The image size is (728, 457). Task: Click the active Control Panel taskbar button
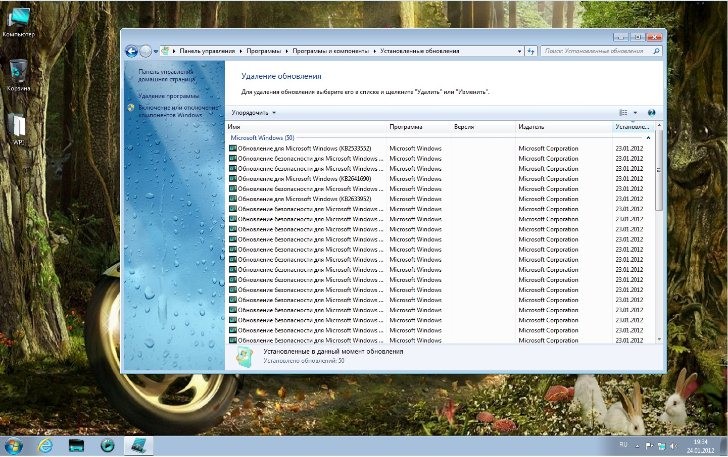click(138, 446)
